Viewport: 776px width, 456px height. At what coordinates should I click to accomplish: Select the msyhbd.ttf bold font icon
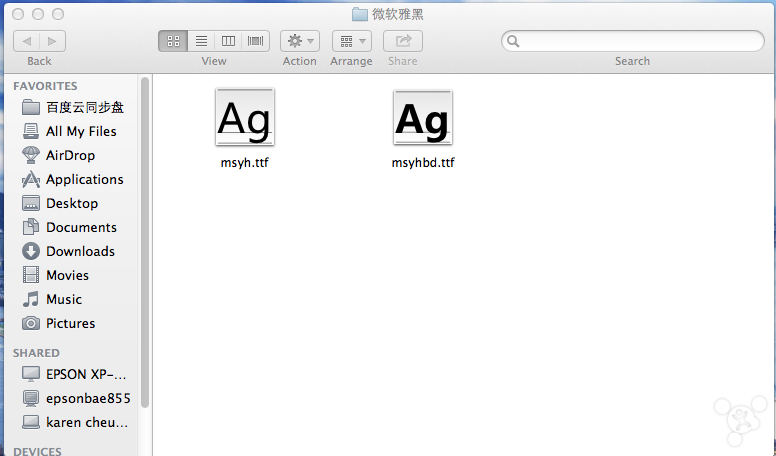point(423,117)
